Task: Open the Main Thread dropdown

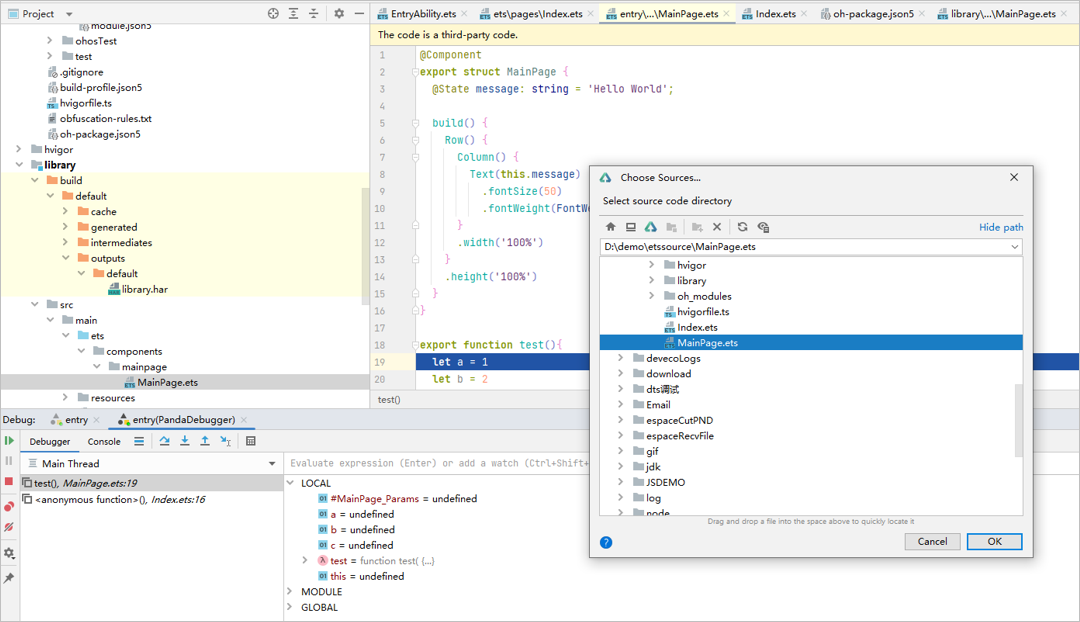Action: tap(271, 464)
